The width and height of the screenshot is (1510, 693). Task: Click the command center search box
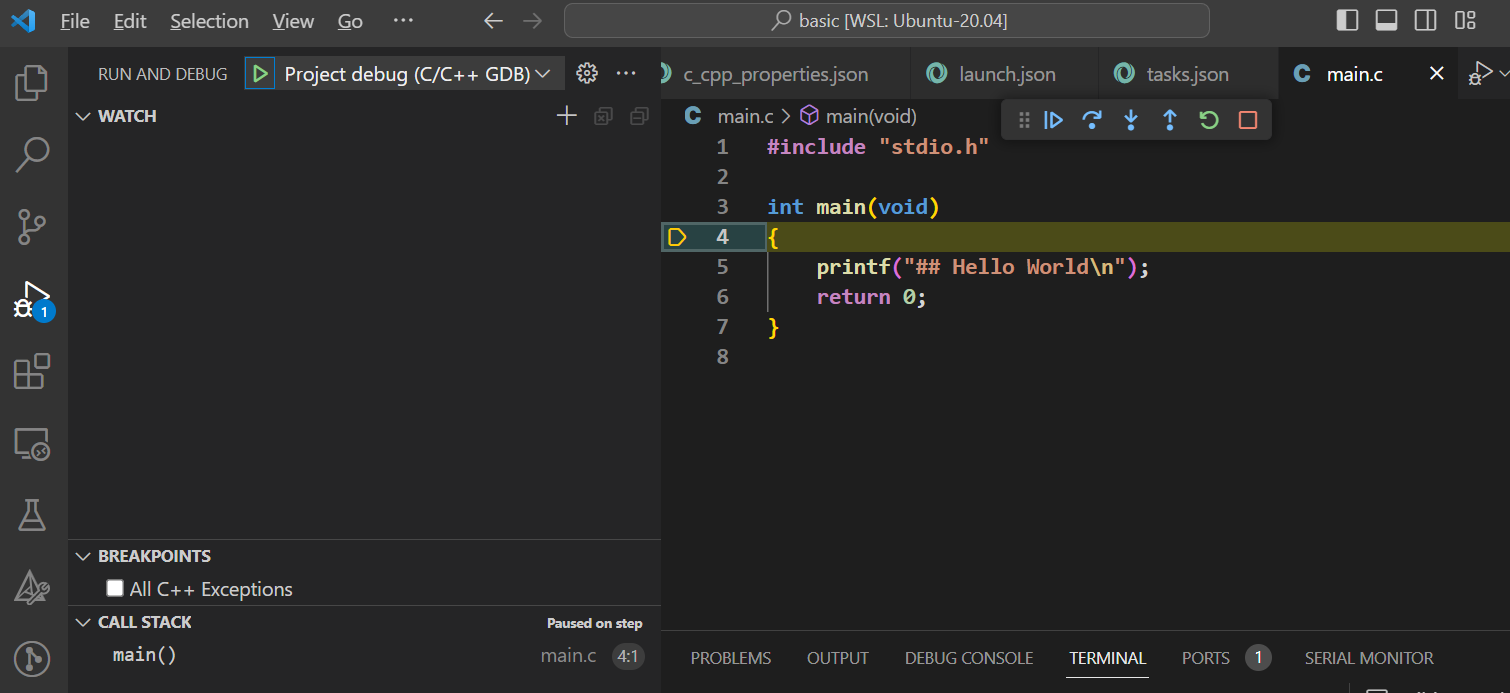(x=887, y=21)
